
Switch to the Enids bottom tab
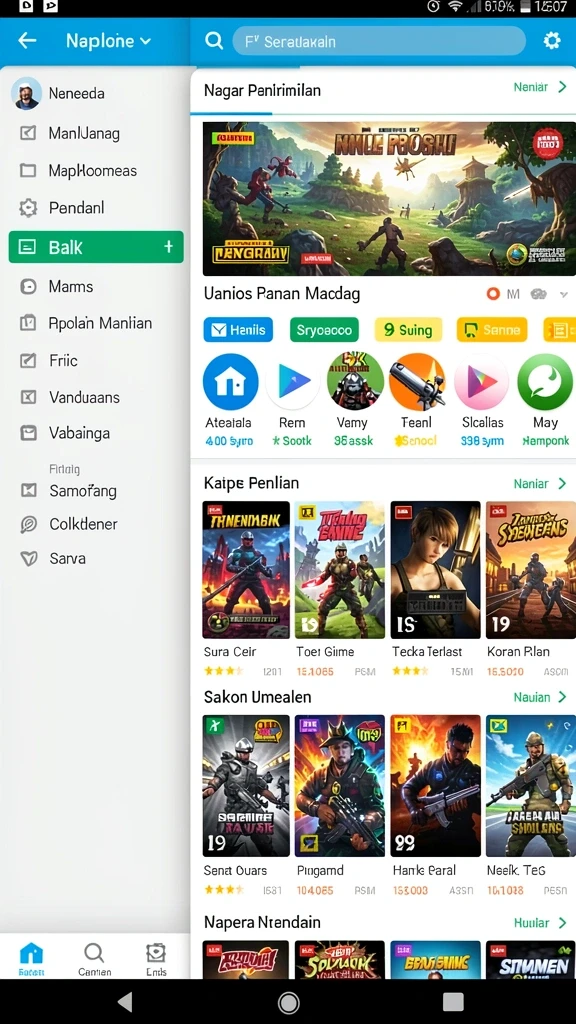[156, 958]
